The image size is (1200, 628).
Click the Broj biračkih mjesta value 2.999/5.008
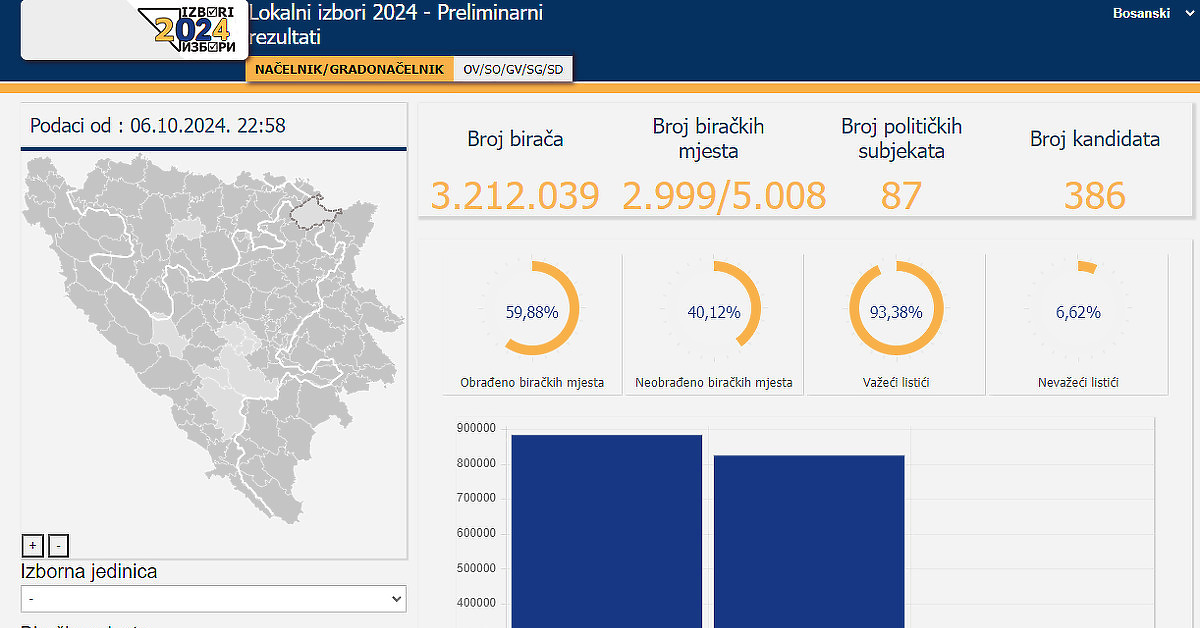(x=724, y=195)
